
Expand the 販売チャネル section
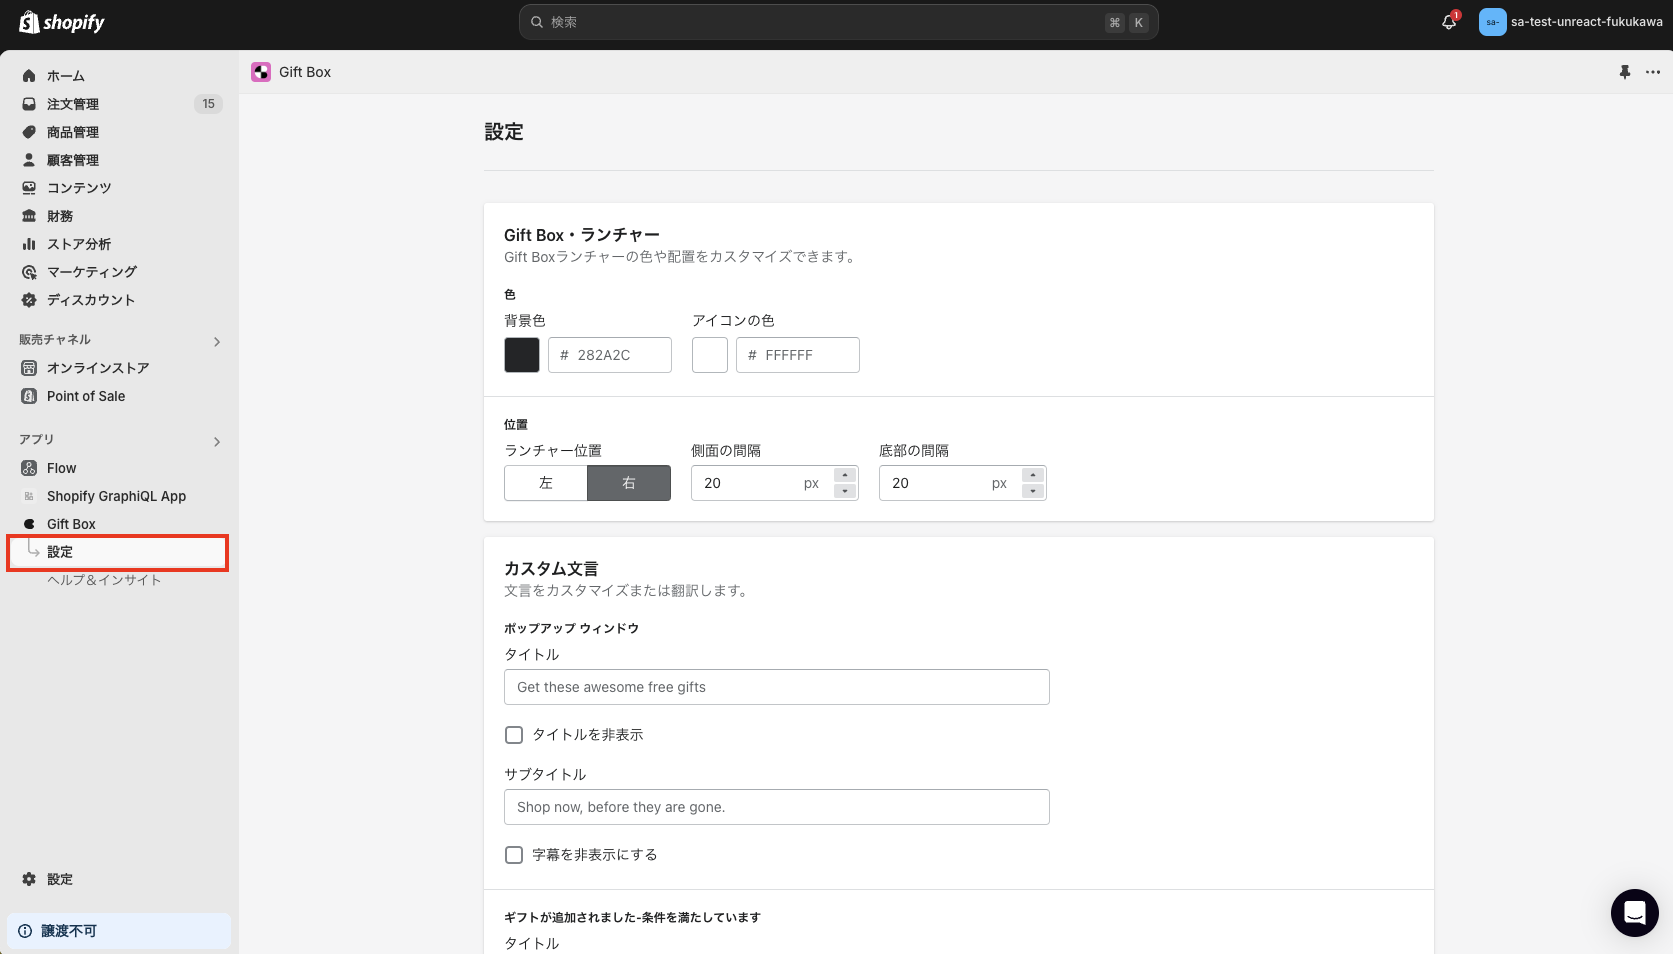(x=216, y=341)
